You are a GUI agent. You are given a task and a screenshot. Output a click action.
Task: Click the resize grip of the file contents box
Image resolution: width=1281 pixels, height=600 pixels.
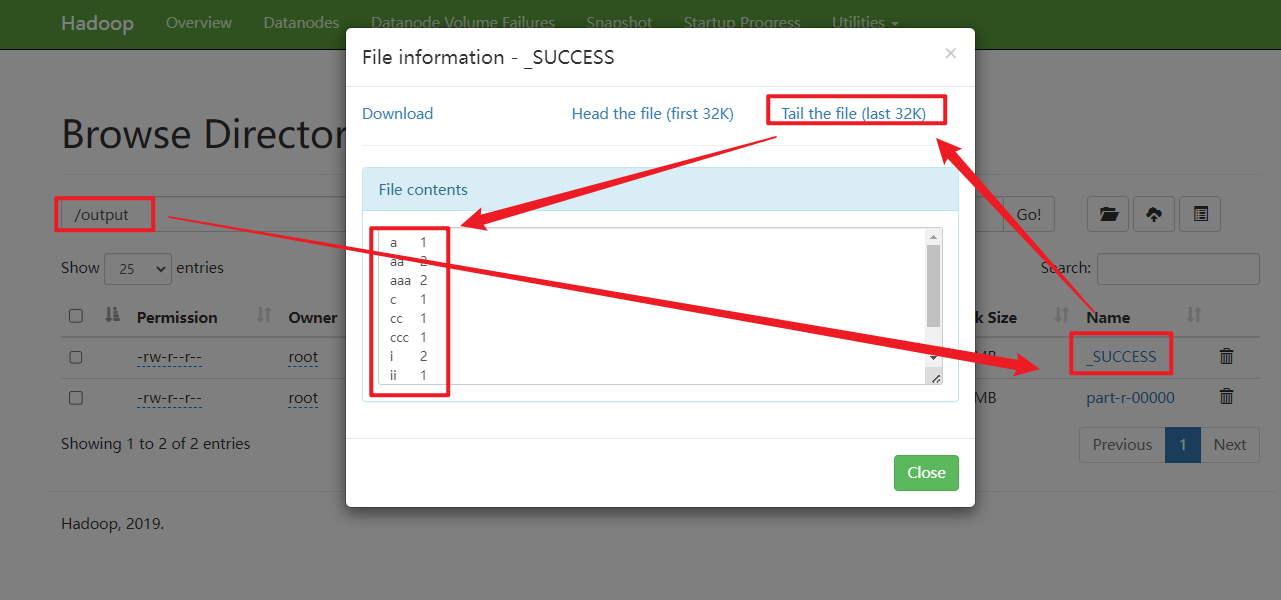935,377
